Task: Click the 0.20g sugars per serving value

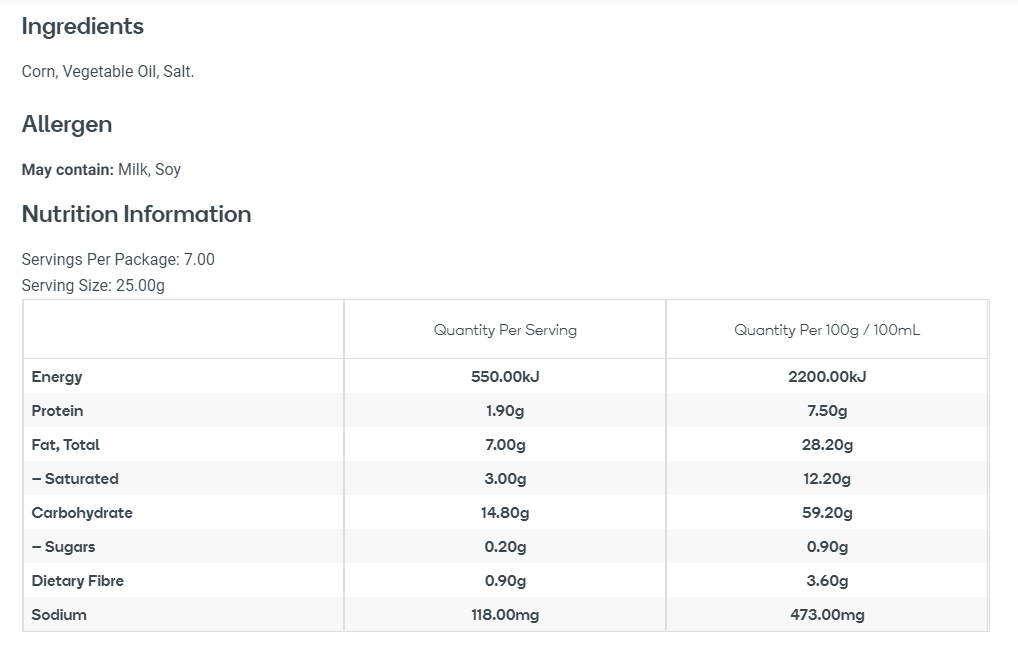Action: [505, 547]
